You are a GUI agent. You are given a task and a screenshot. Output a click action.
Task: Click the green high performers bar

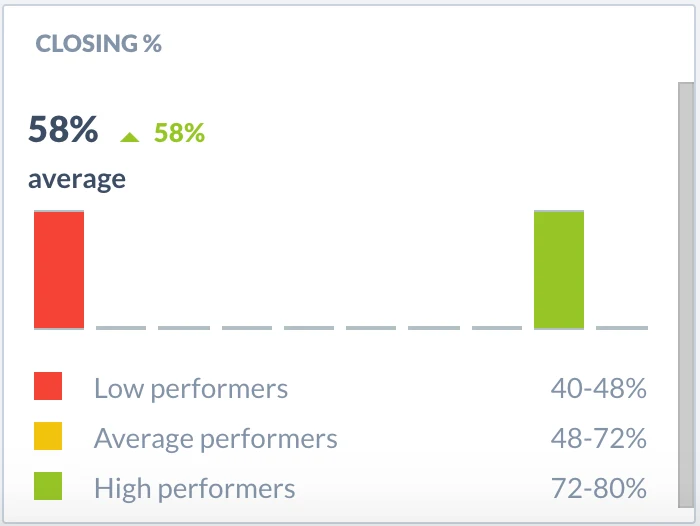[559, 270]
